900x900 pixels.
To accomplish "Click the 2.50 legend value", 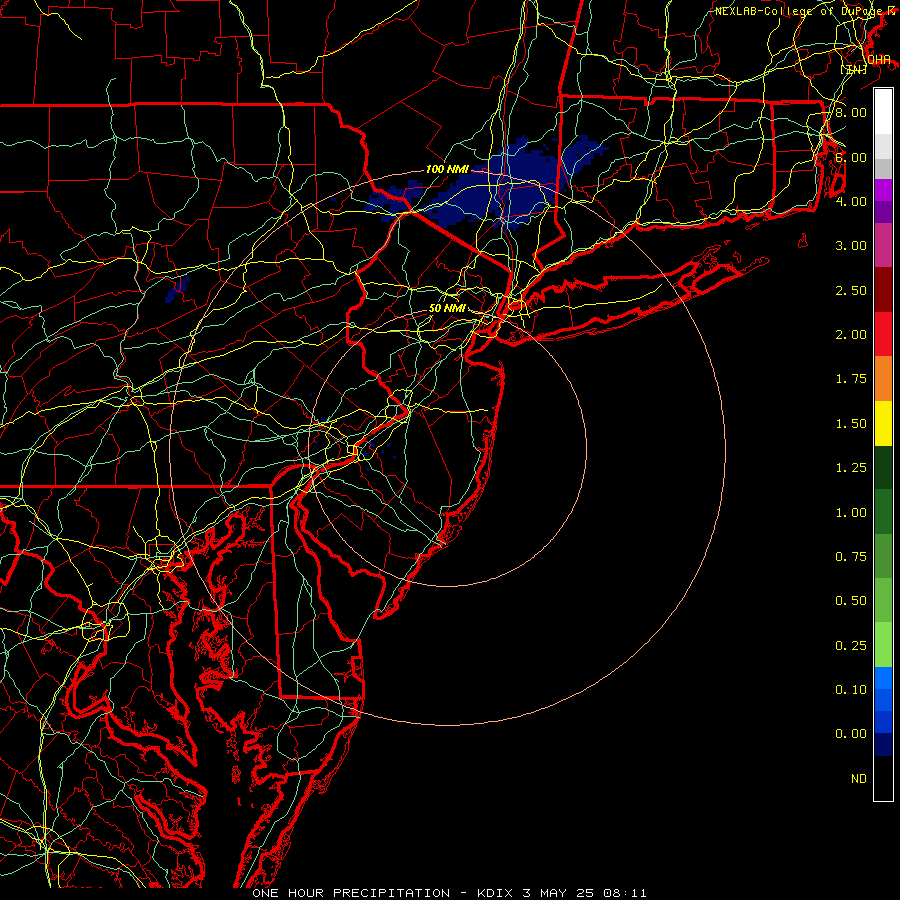I will 851,290.
